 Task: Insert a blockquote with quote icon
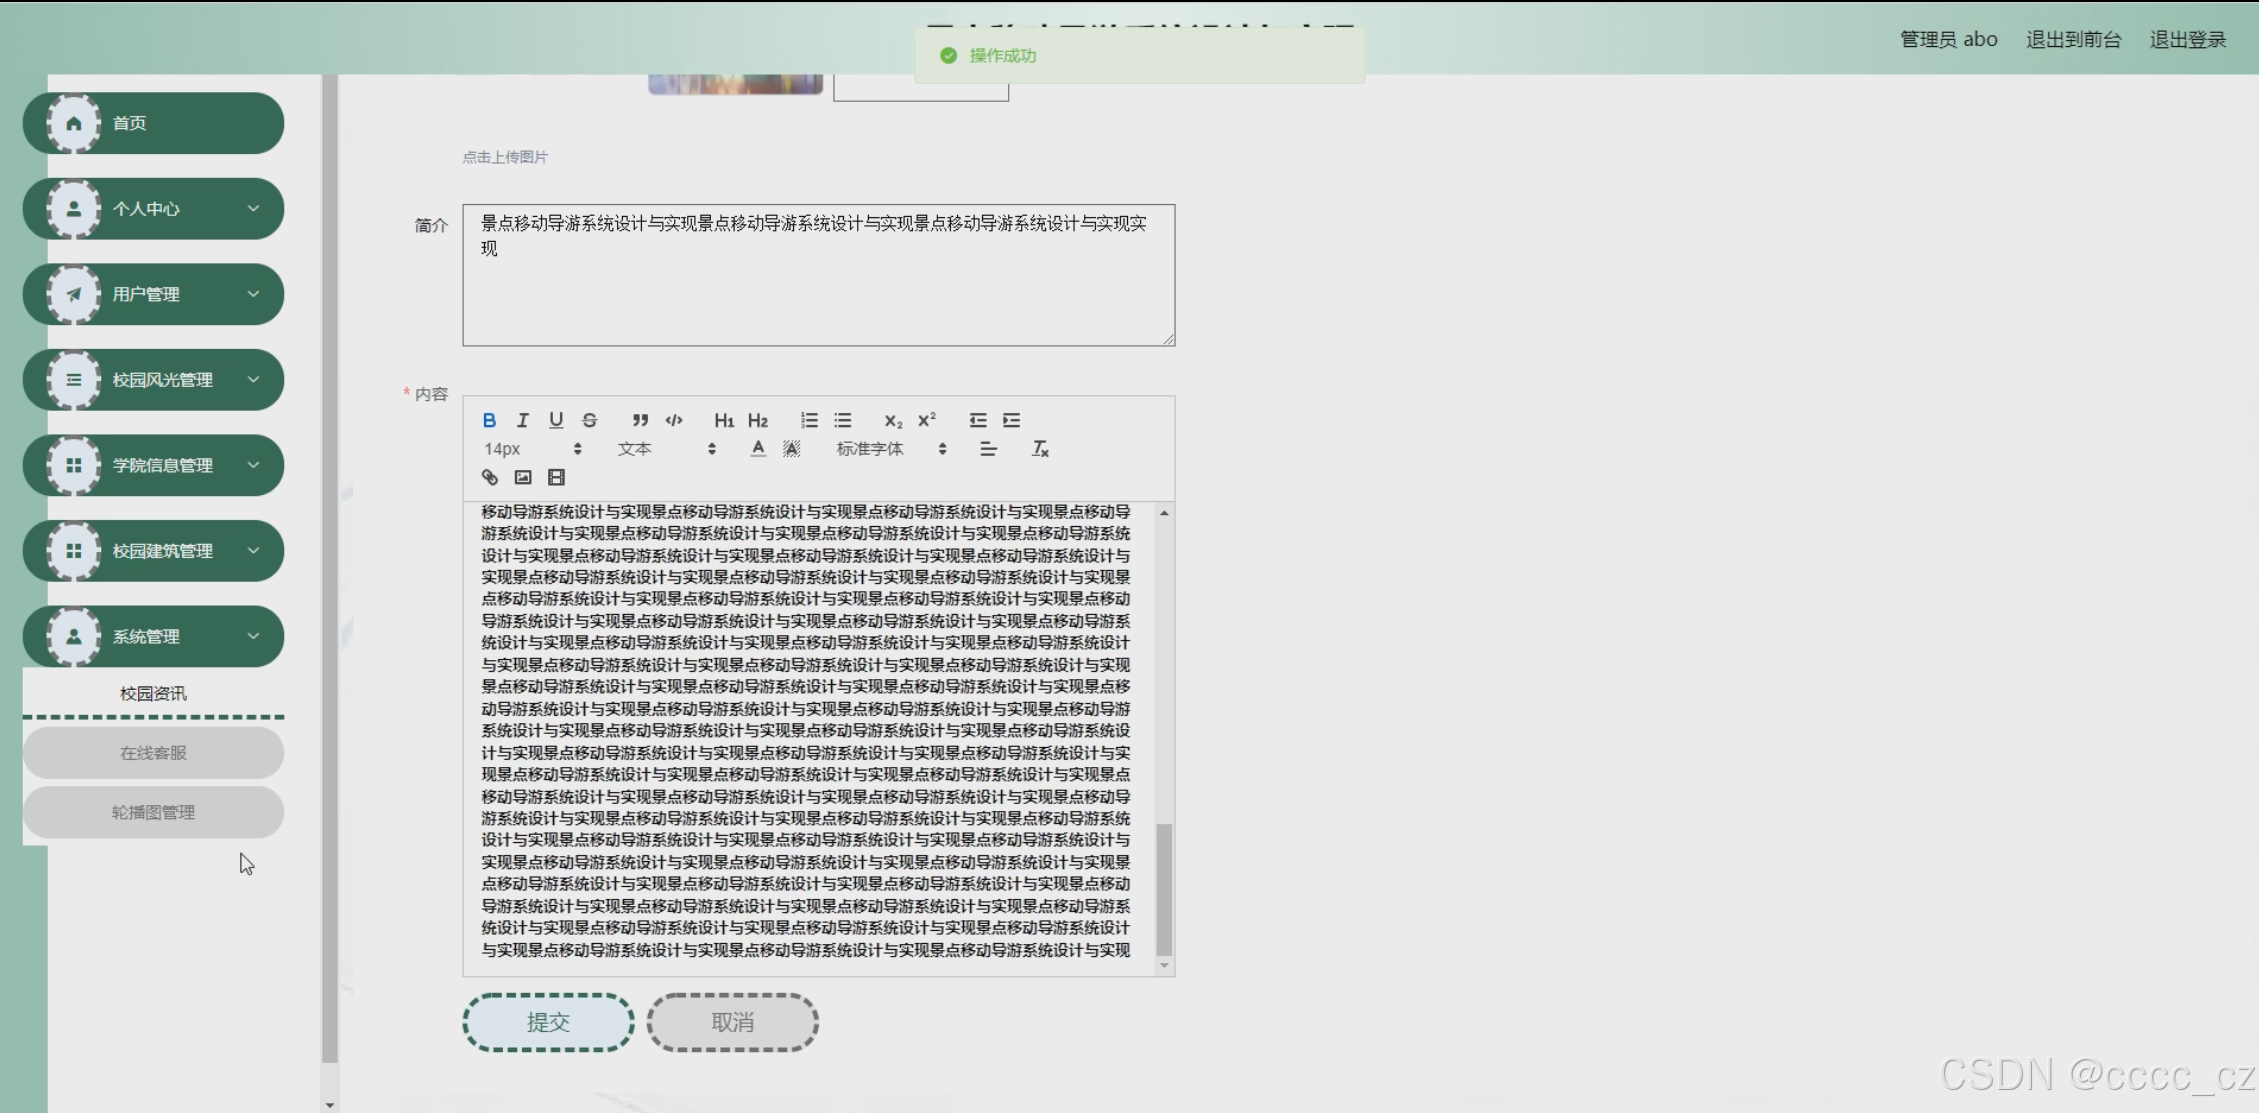point(640,420)
